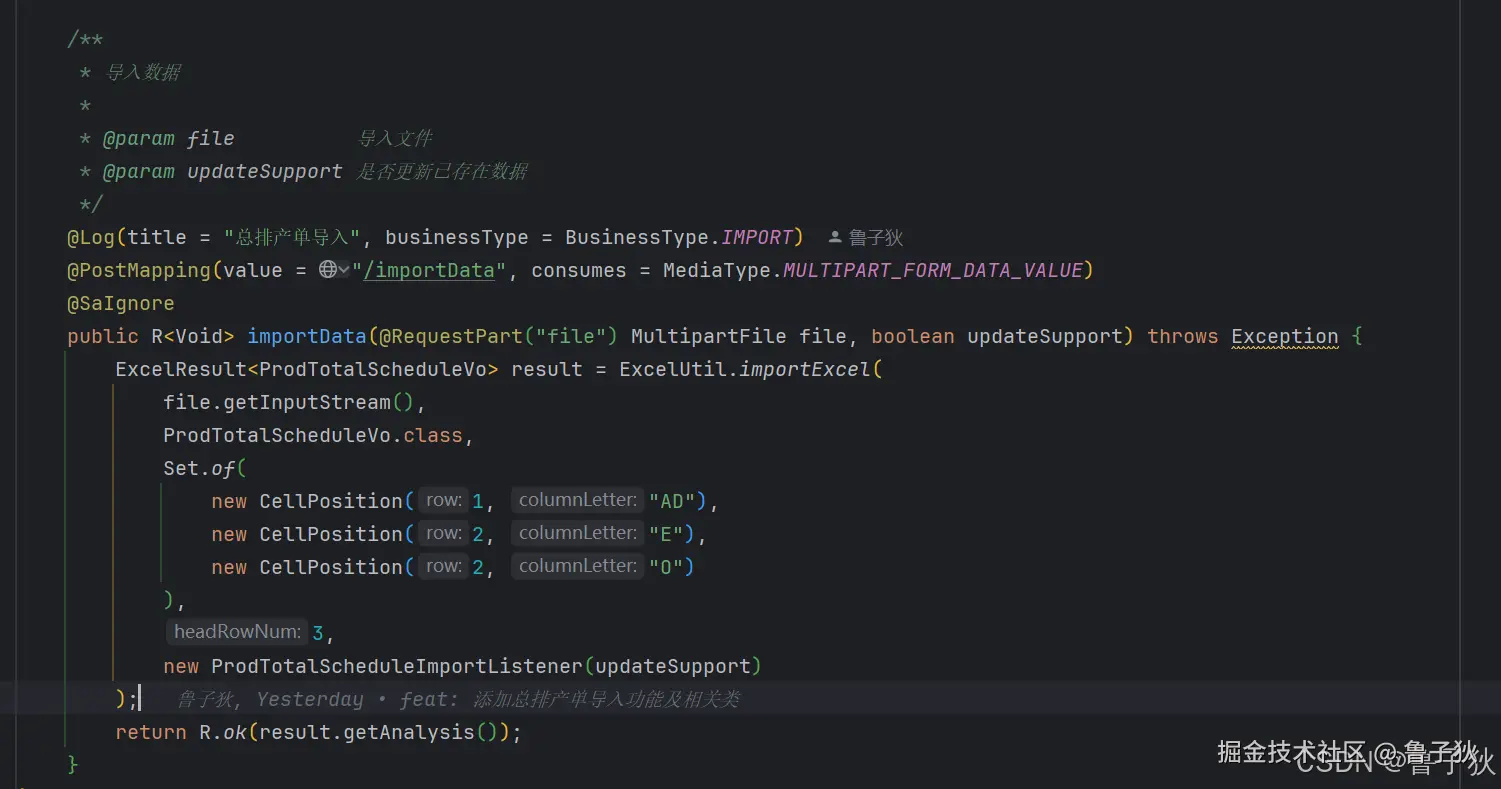The width and height of the screenshot is (1501, 789).
Task: Click the ExcelUtil class reference
Action: pyautogui.click(x=673, y=369)
